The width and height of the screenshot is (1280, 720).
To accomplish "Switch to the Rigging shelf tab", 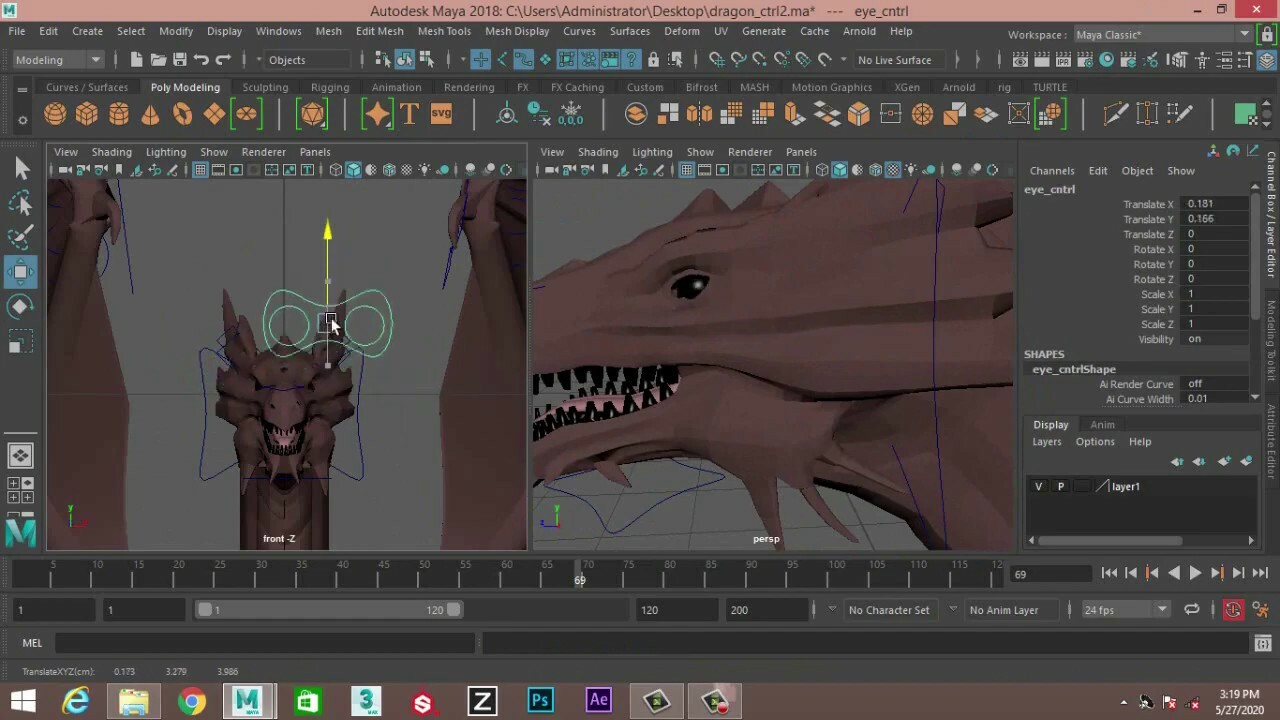I will [329, 87].
